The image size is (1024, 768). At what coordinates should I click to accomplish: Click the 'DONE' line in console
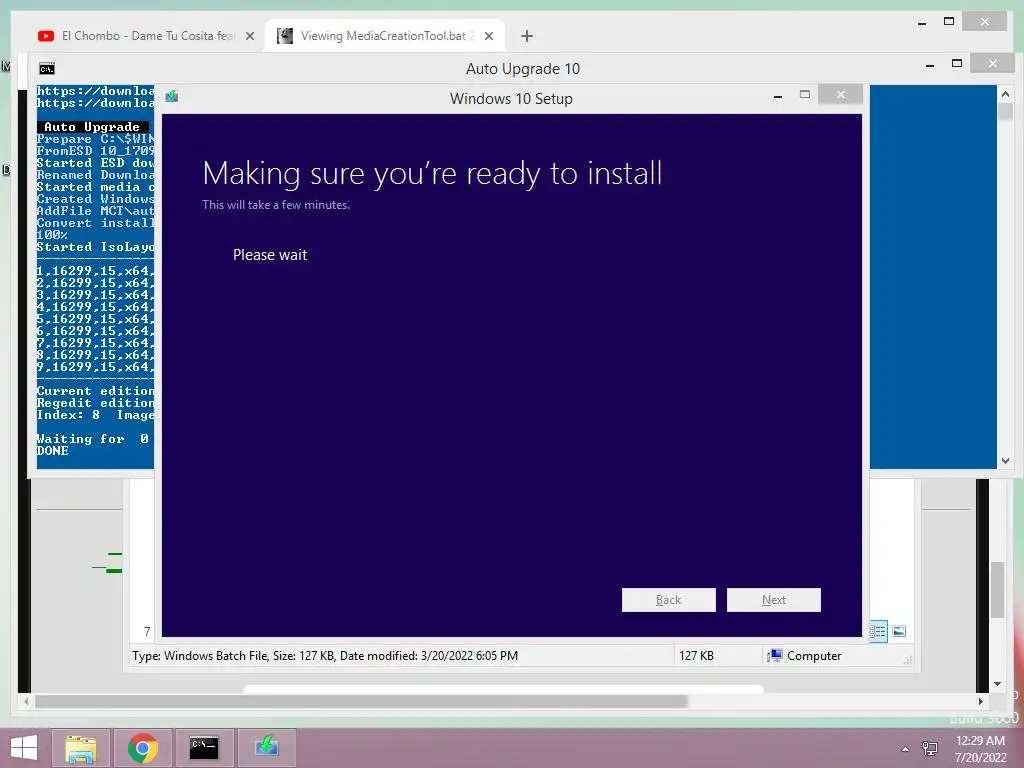[52, 451]
